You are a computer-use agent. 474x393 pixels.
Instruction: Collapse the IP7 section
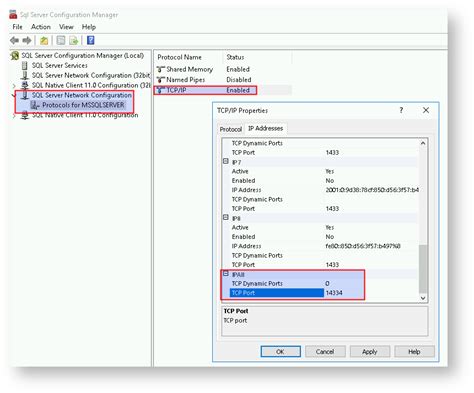point(226,161)
